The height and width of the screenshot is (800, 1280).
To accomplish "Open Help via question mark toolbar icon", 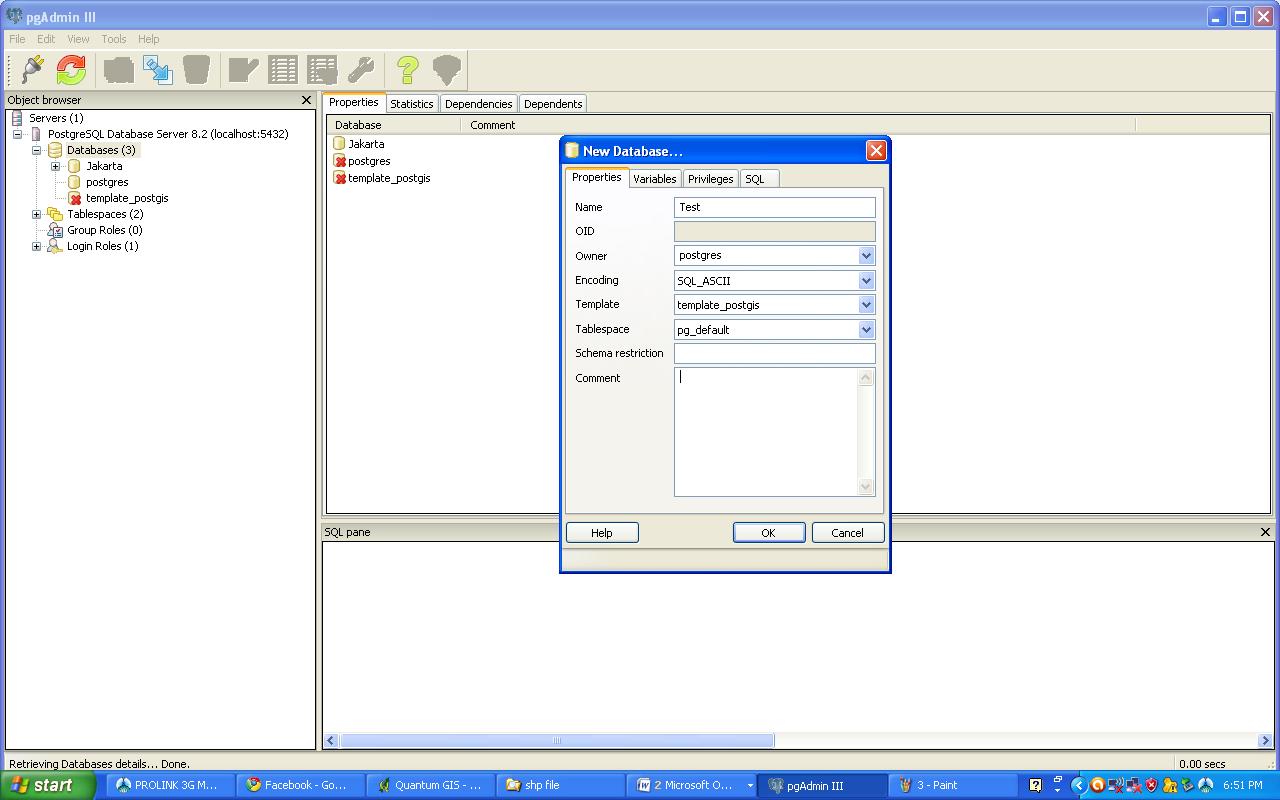I will pos(406,70).
